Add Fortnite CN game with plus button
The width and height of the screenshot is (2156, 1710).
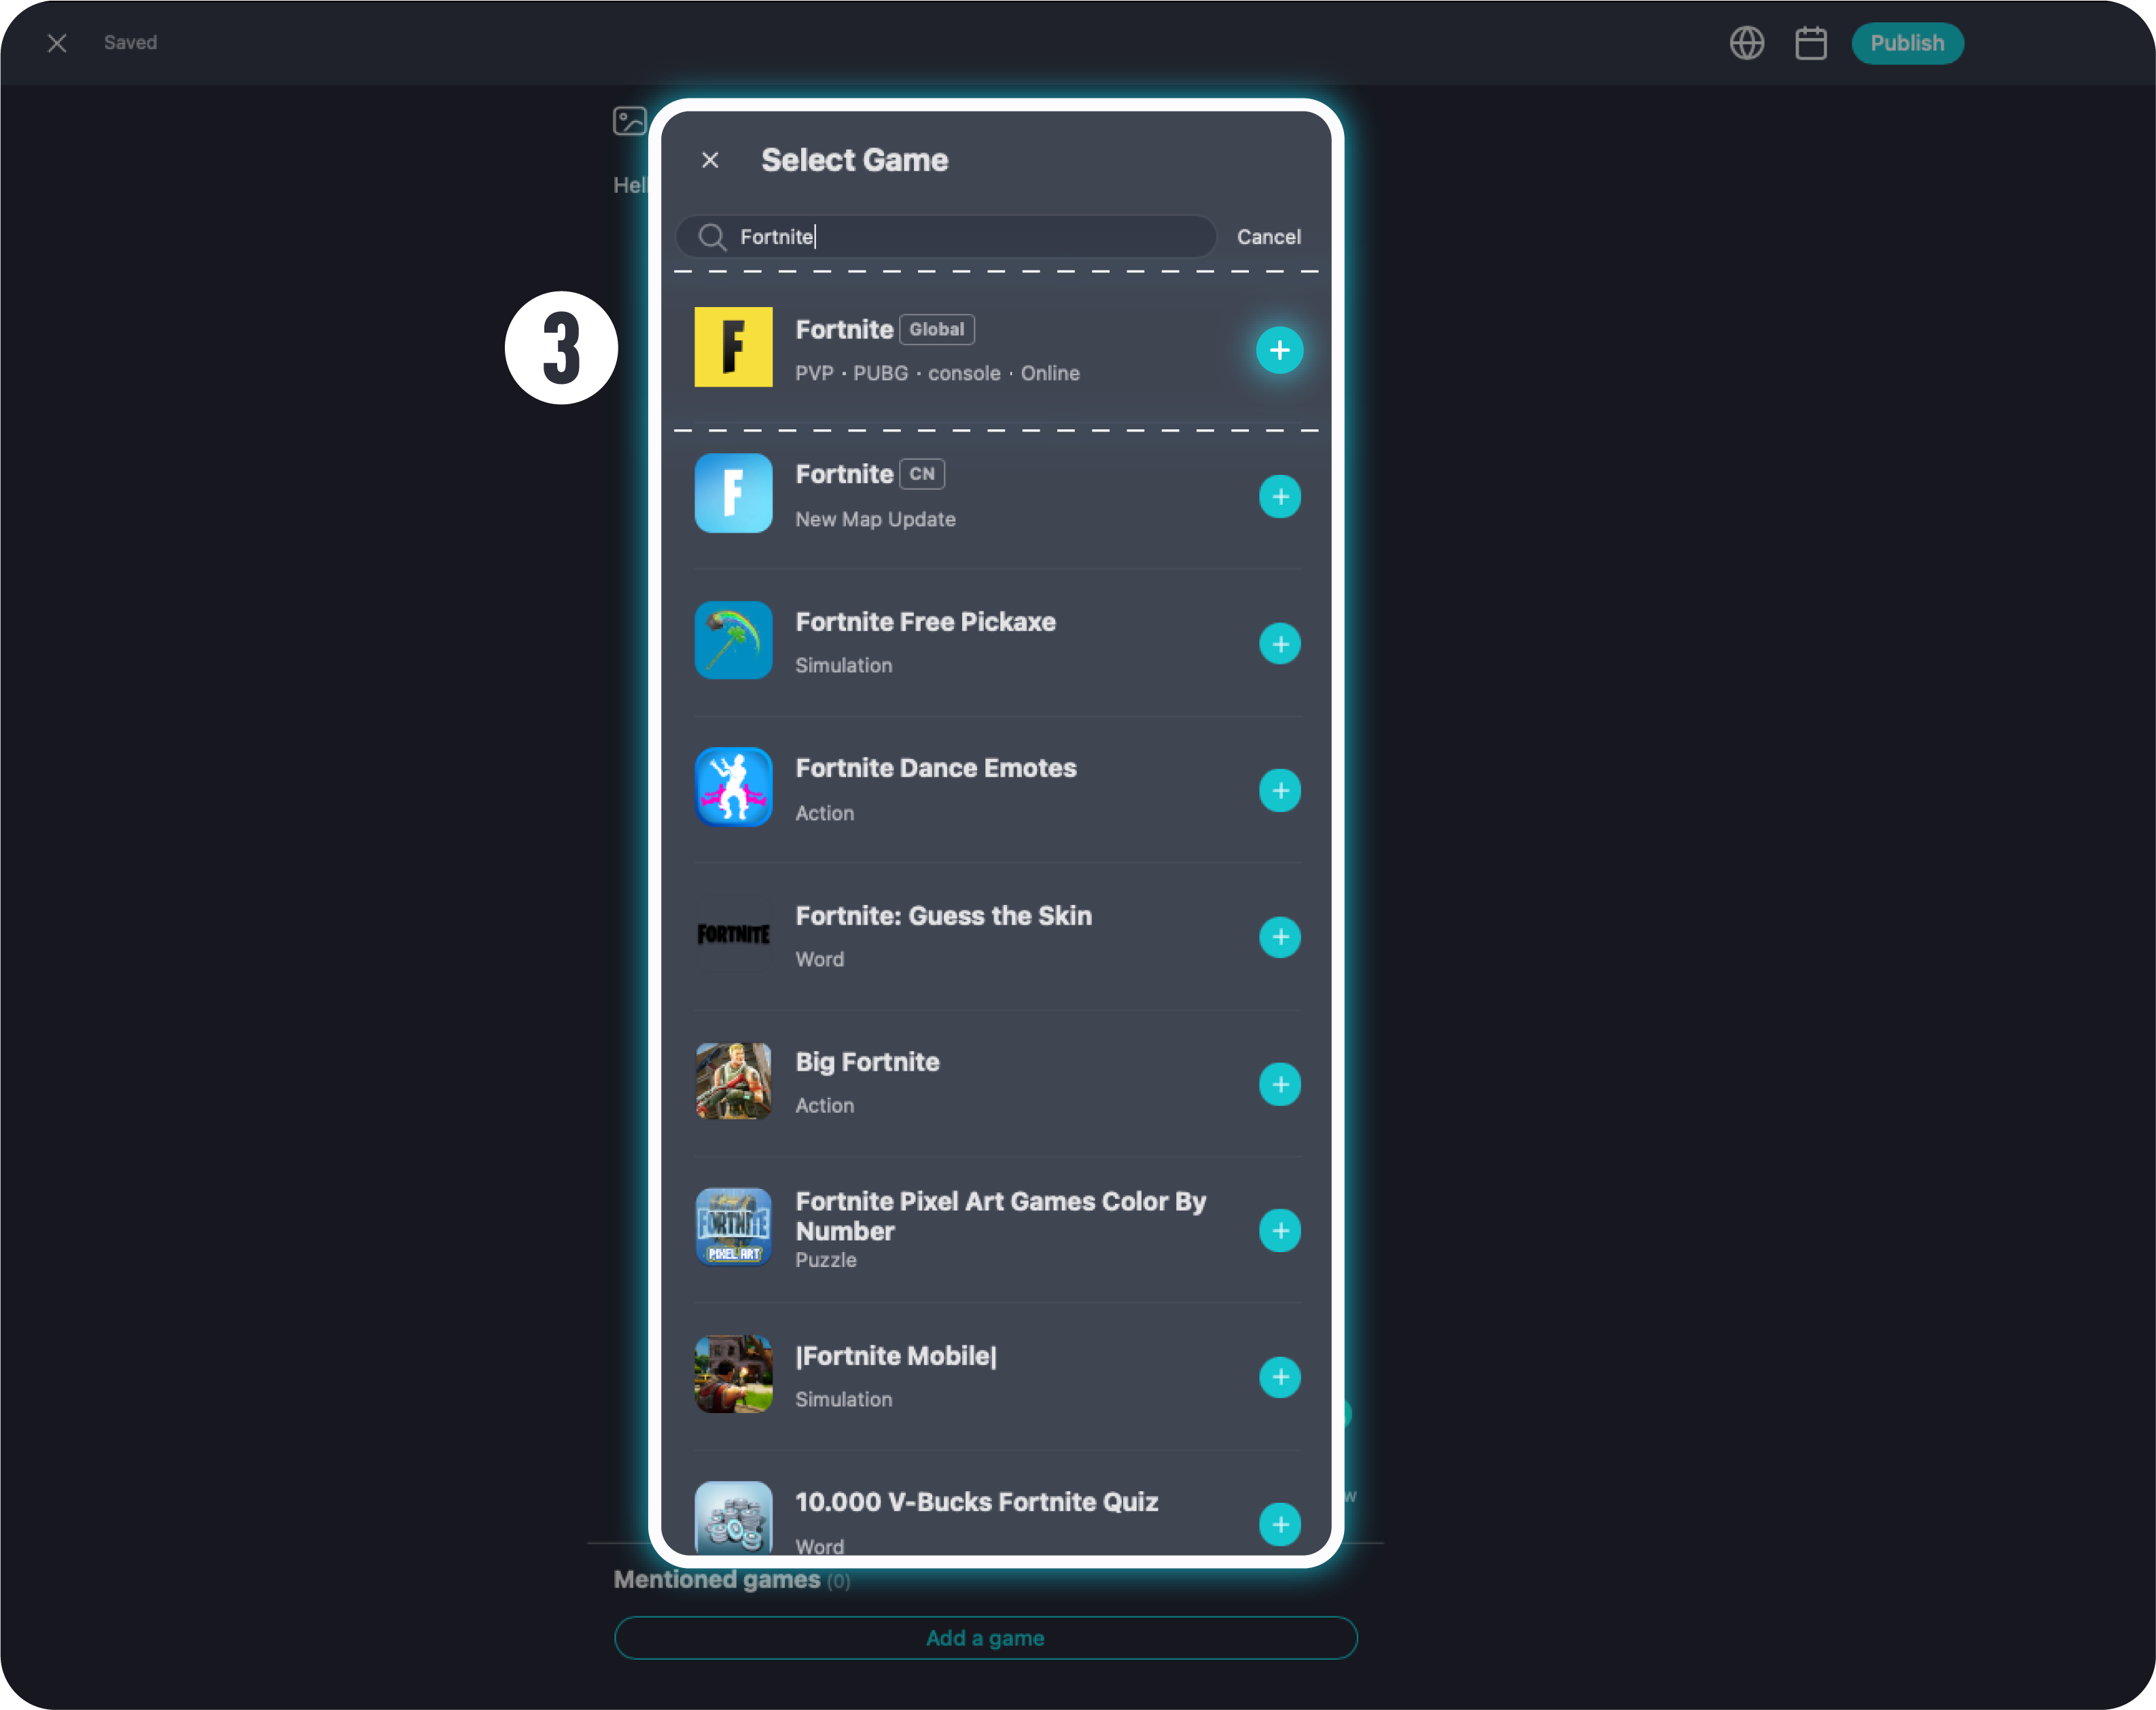click(x=1279, y=497)
